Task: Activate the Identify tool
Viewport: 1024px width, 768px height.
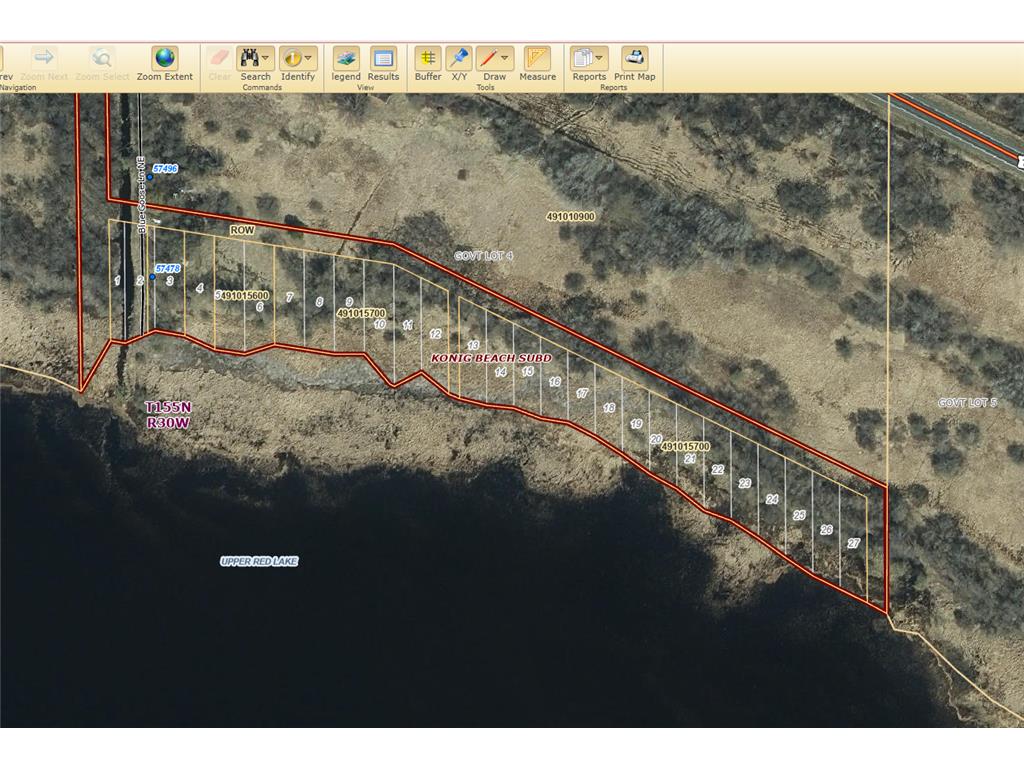Action: coord(292,59)
